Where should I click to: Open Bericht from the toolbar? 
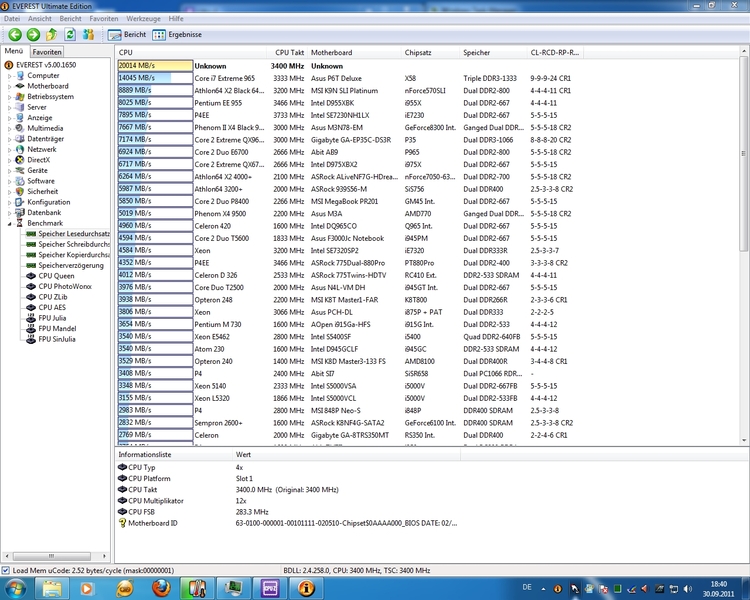pos(127,34)
